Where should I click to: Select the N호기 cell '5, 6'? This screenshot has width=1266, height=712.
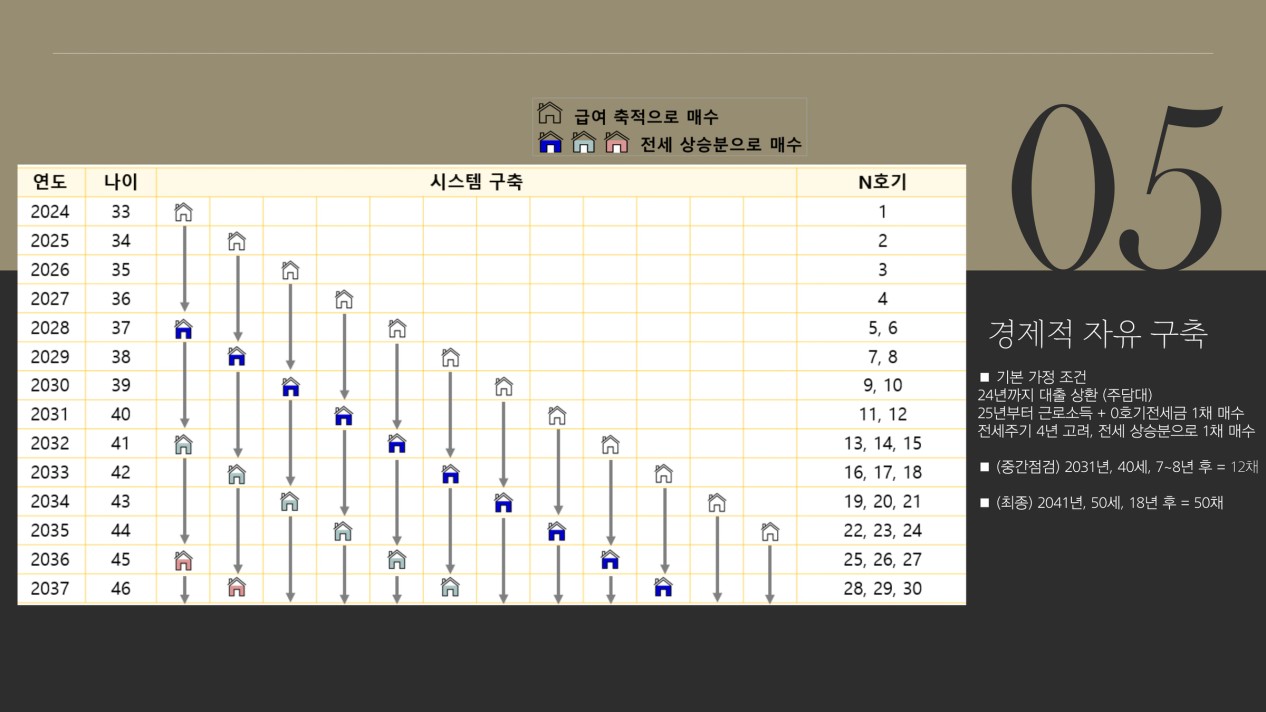(x=882, y=328)
